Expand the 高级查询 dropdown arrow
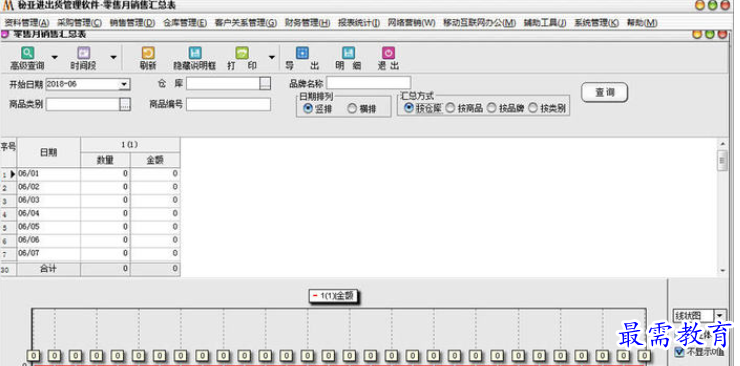Screen dimensions: 740x366 click(x=55, y=57)
